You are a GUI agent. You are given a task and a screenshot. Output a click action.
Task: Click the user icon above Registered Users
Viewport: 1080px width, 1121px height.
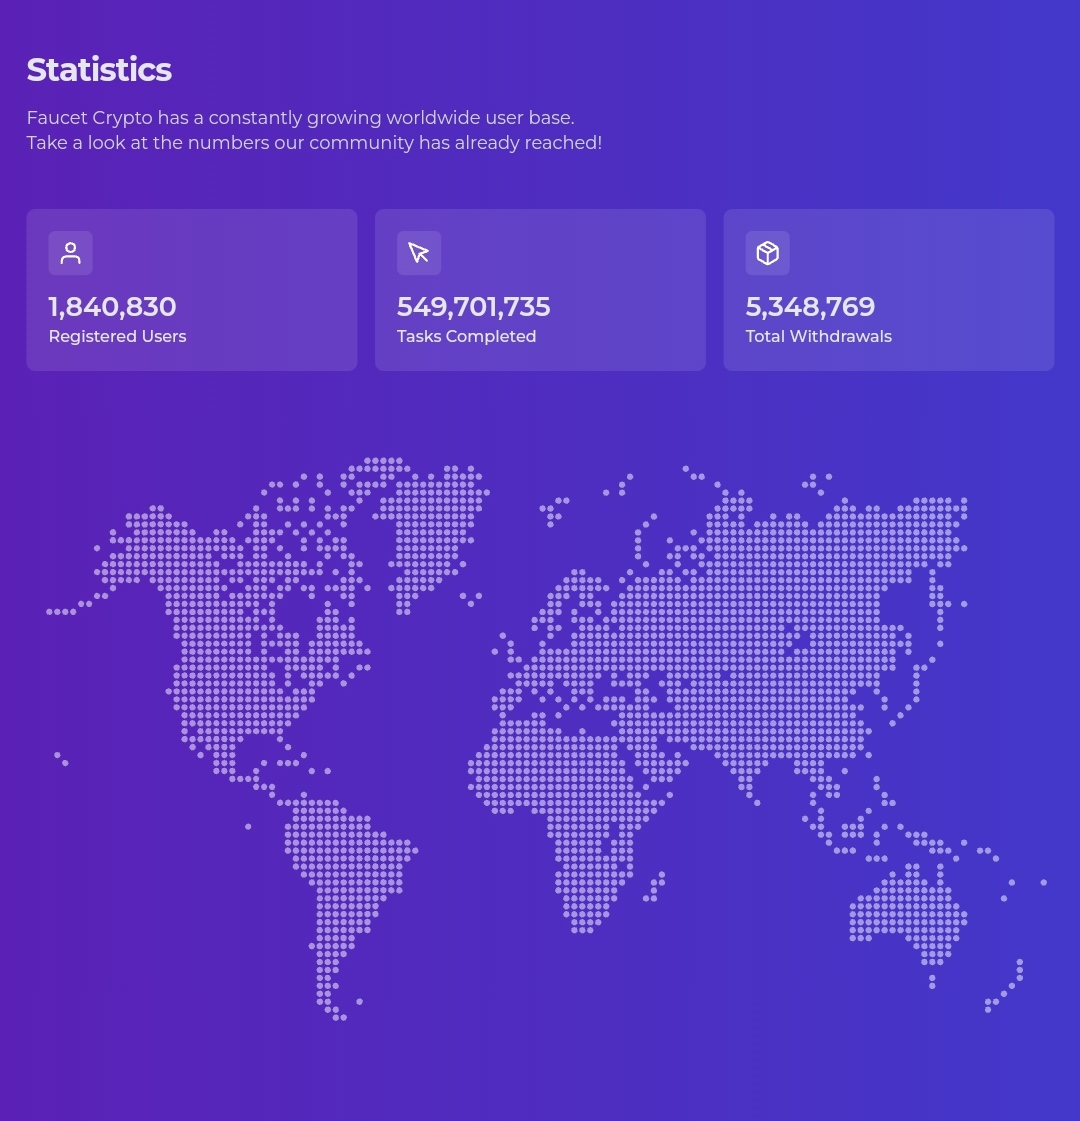70,253
